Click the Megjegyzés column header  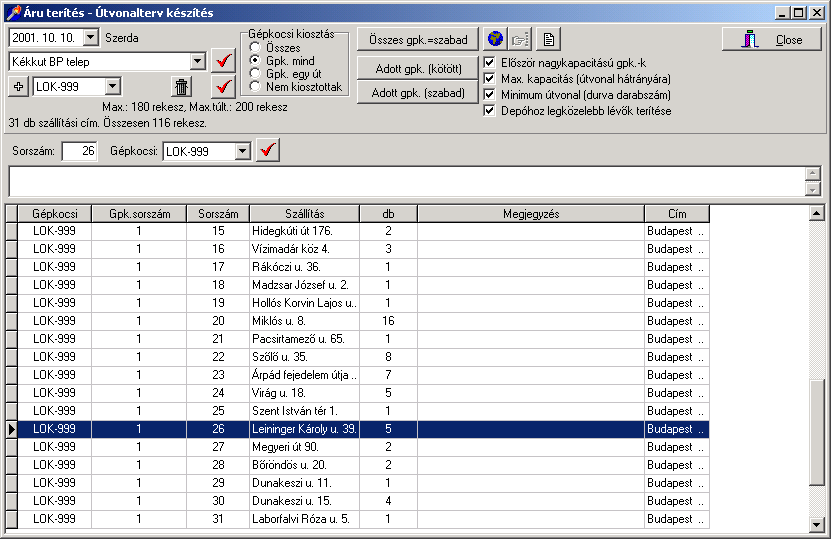tap(530, 214)
